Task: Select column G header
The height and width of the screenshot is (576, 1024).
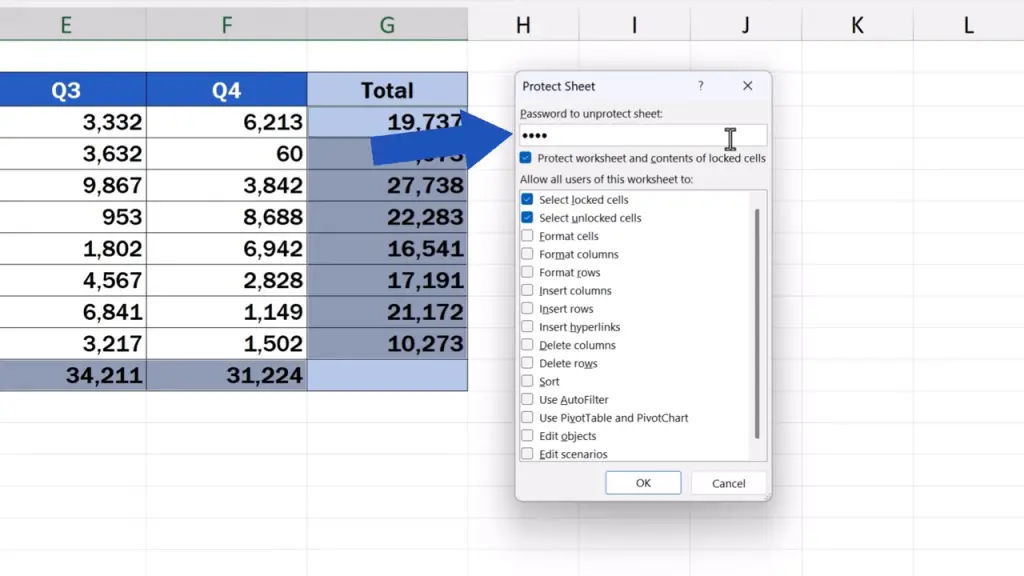Action: pos(387,25)
